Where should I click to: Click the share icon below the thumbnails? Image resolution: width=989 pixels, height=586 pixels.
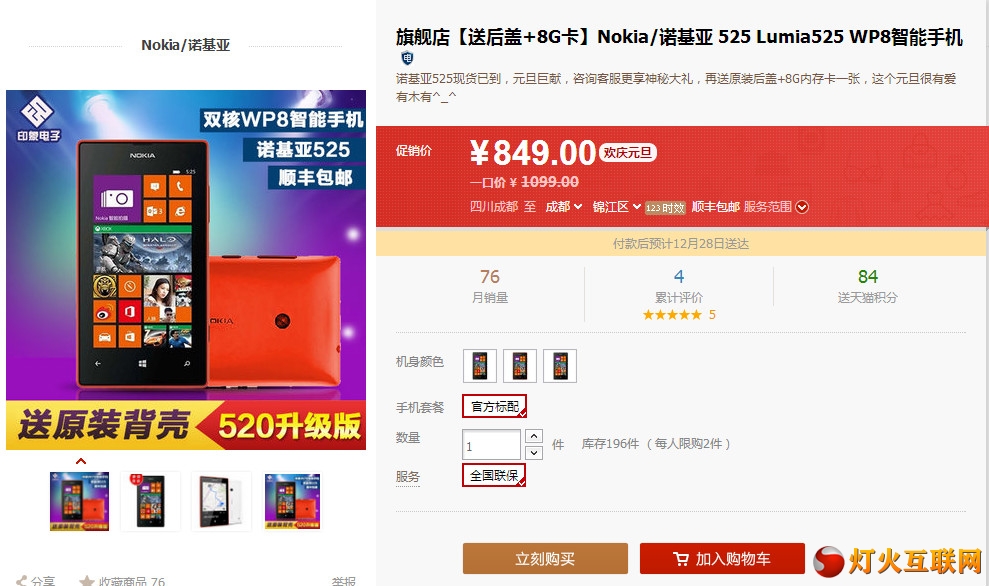22,581
